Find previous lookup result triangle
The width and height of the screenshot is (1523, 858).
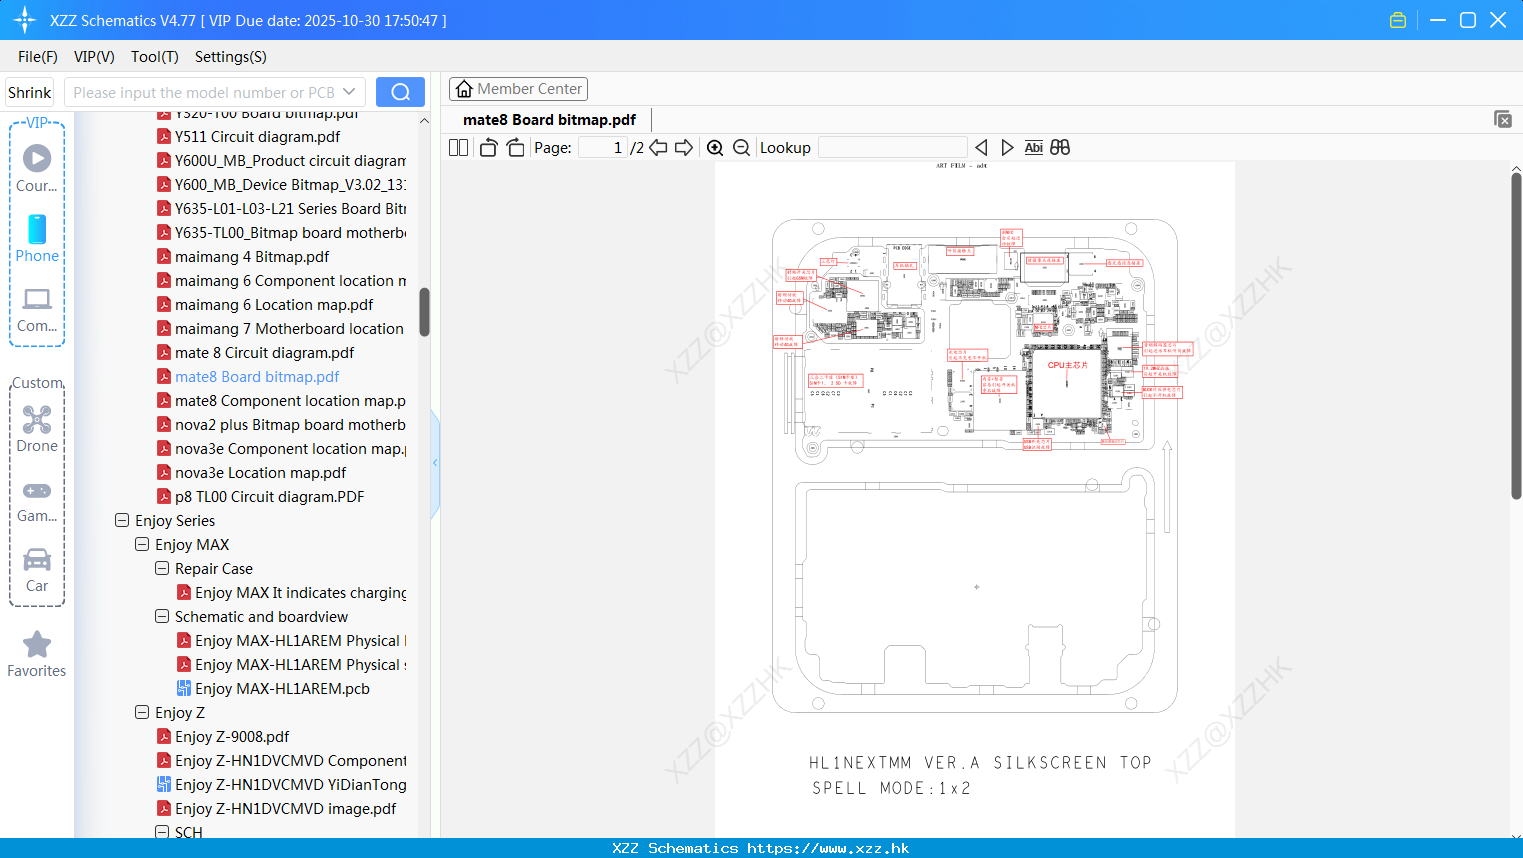pyautogui.click(x=981, y=147)
